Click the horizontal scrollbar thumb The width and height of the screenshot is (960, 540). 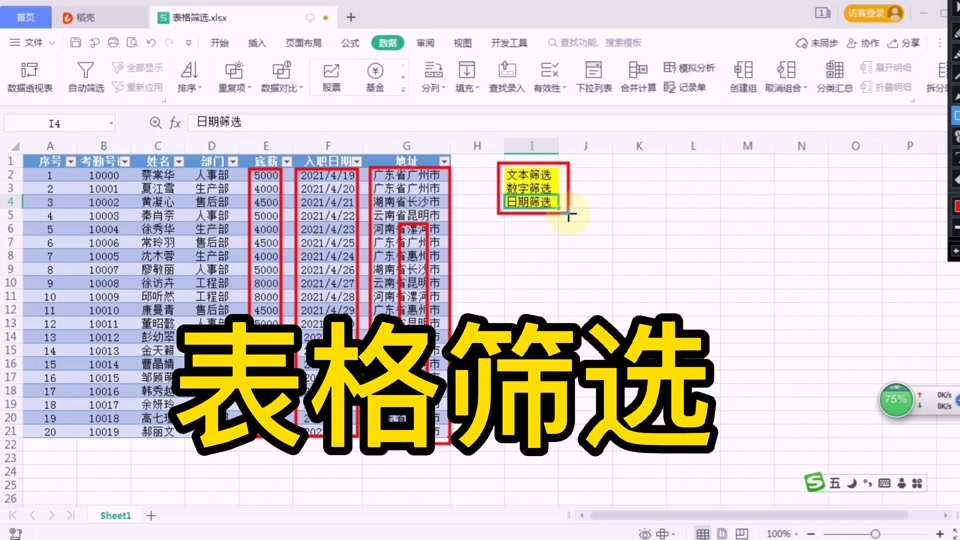pos(748,516)
